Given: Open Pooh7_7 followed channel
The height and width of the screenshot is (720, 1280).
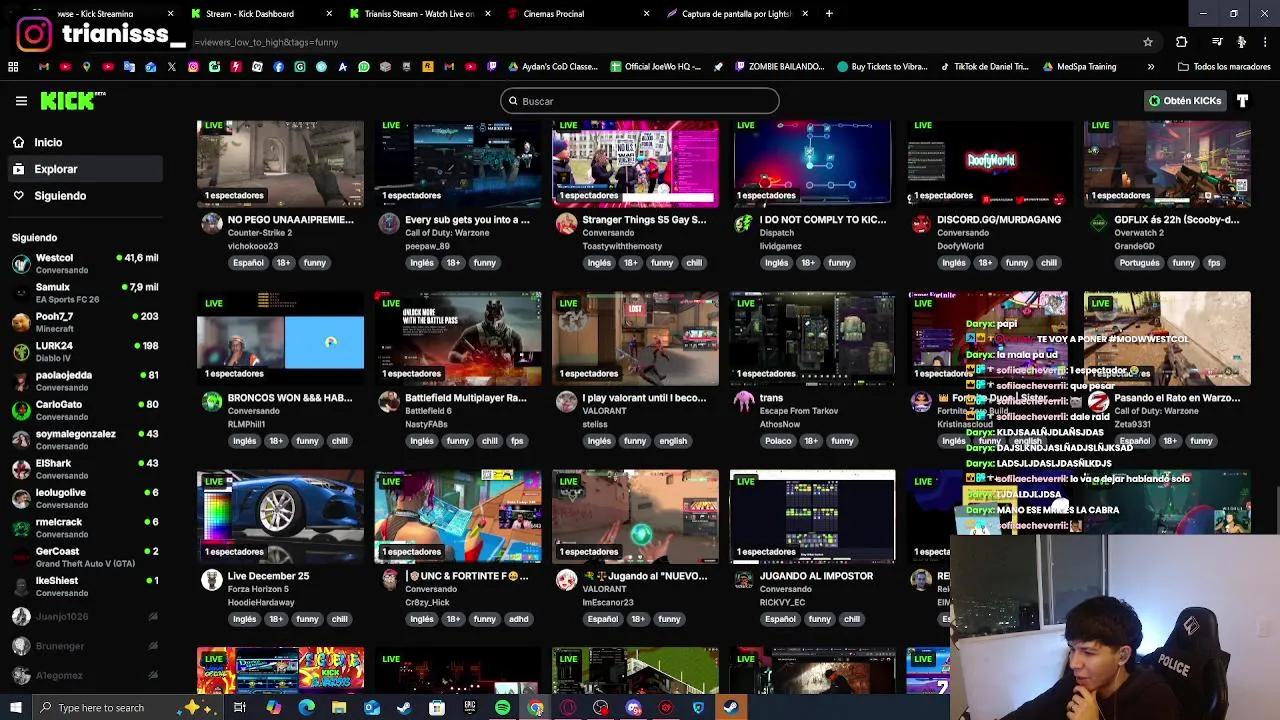Looking at the screenshot, I should (85, 322).
